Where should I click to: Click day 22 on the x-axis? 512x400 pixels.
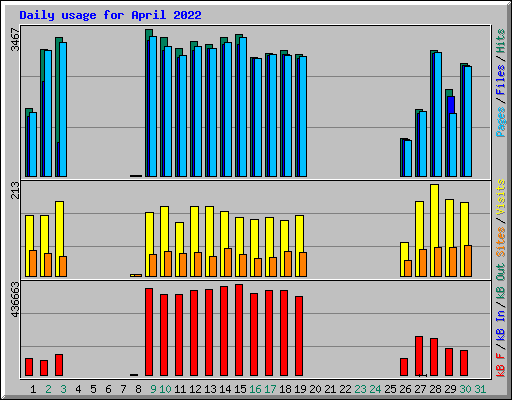click(x=345, y=389)
